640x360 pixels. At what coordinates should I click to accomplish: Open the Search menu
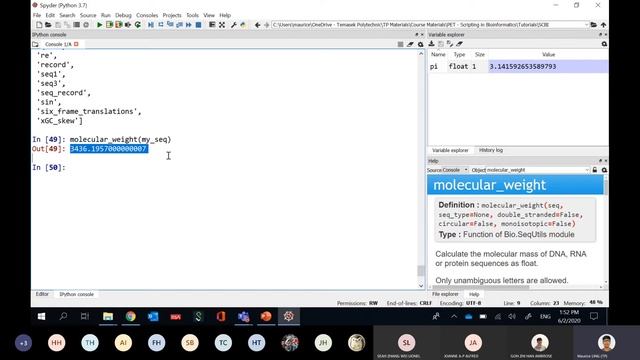click(67, 15)
